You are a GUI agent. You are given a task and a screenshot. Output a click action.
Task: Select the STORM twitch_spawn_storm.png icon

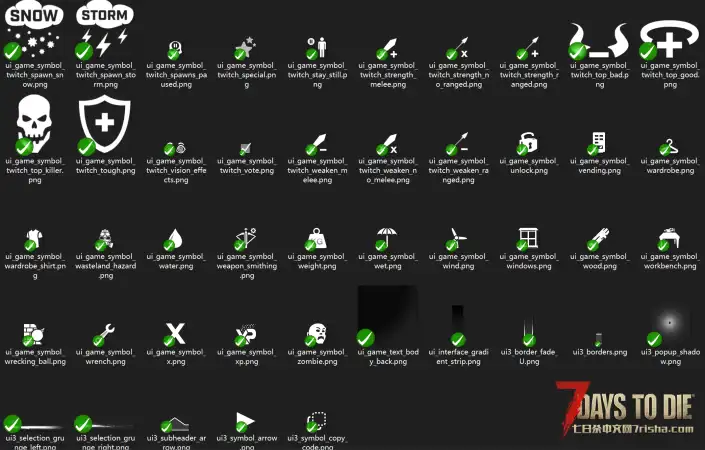pos(105,30)
